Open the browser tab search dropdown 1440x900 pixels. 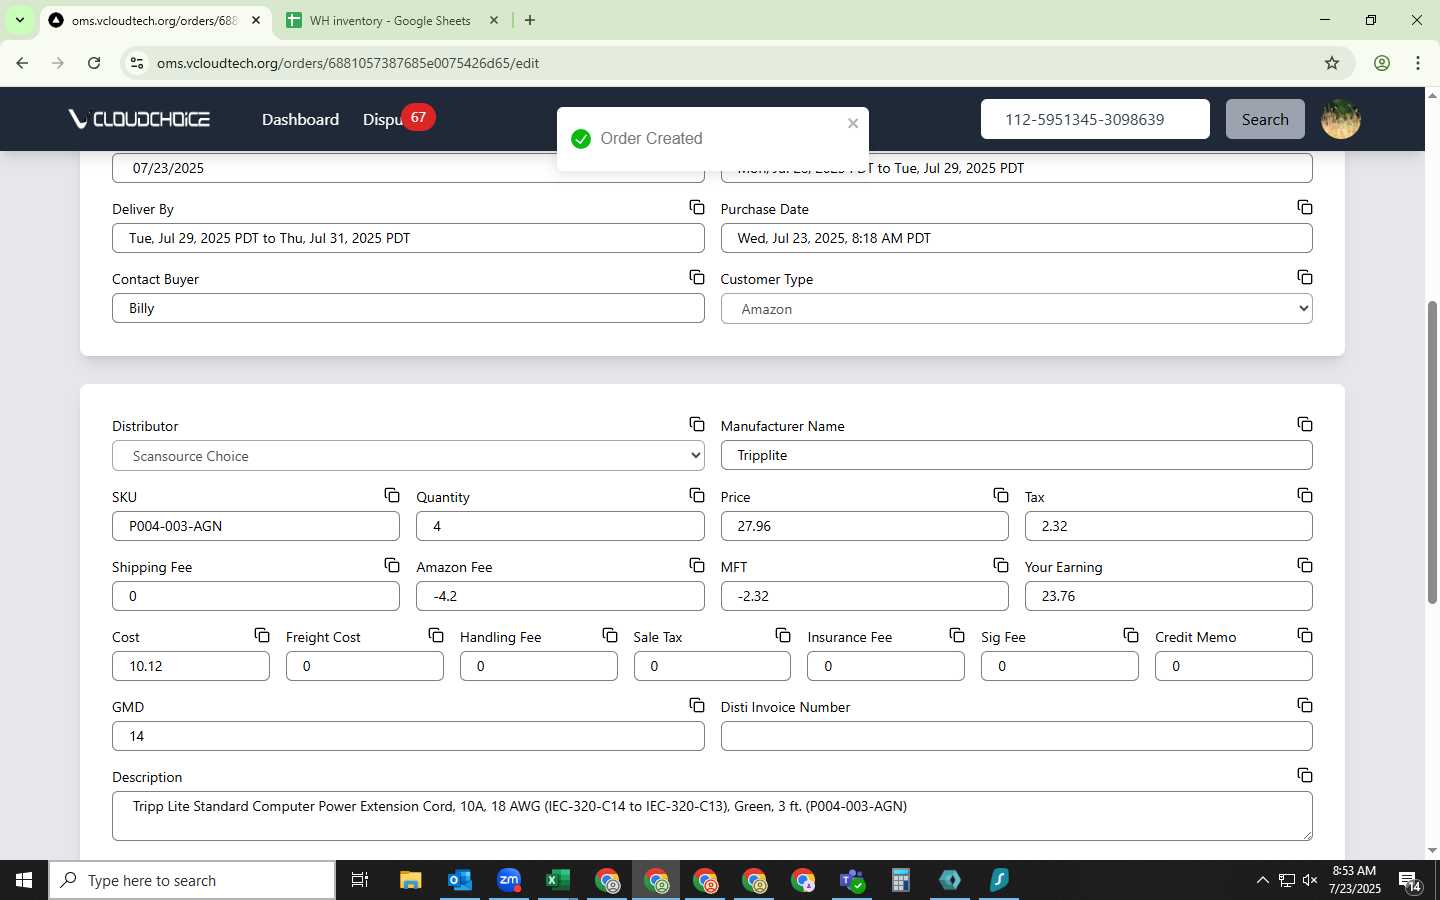coord(20,20)
